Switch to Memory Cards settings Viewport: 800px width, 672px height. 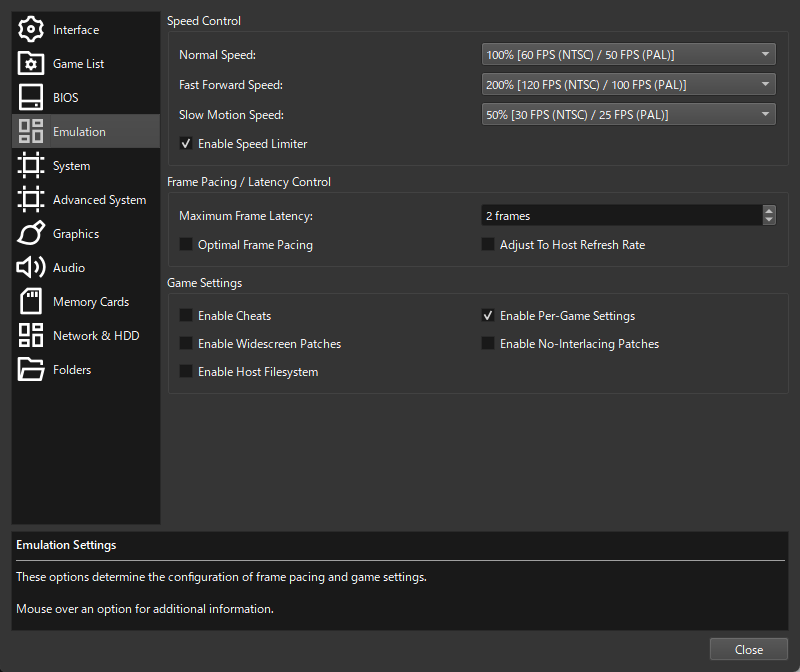(x=86, y=302)
